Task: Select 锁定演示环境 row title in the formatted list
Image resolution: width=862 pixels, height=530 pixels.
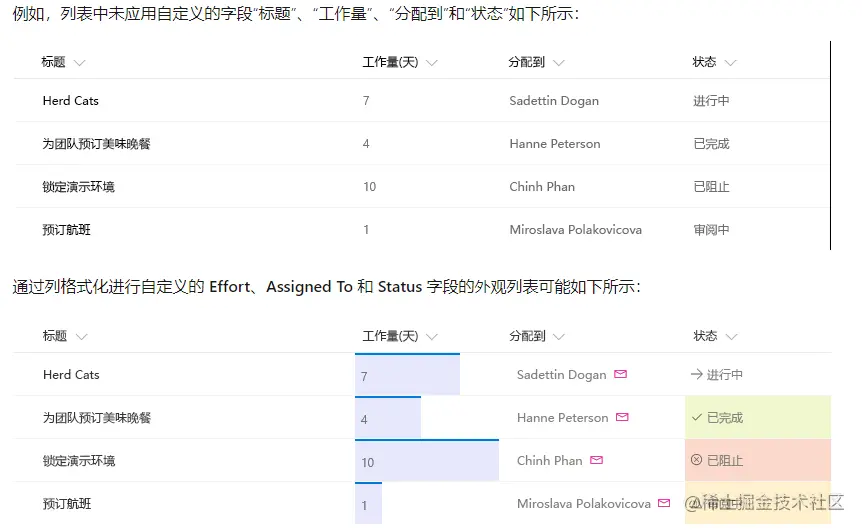Action: pos(79,461)
